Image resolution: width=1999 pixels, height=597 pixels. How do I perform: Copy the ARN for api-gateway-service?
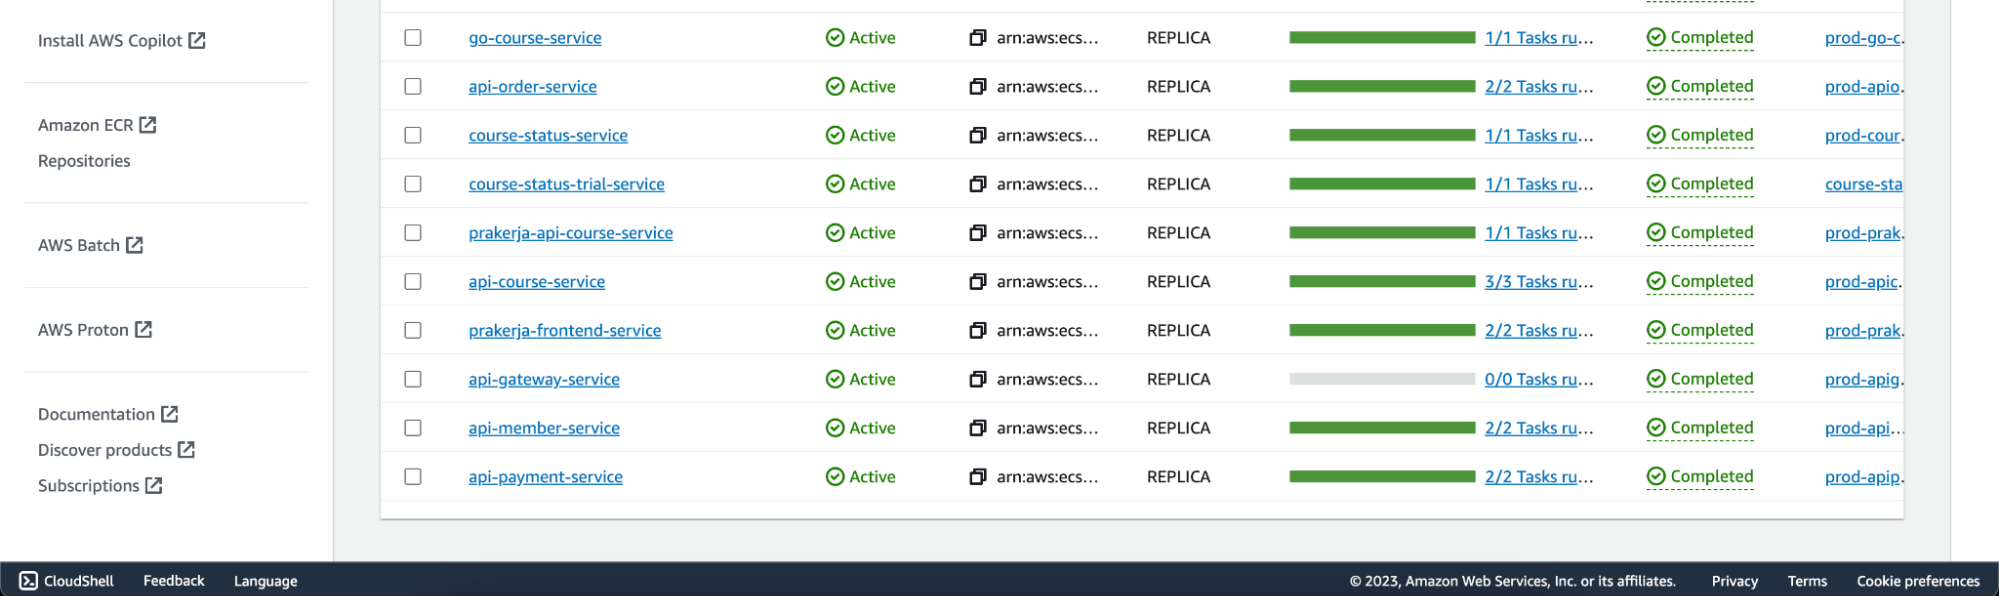pyautogui.click(x=977, y=380)
